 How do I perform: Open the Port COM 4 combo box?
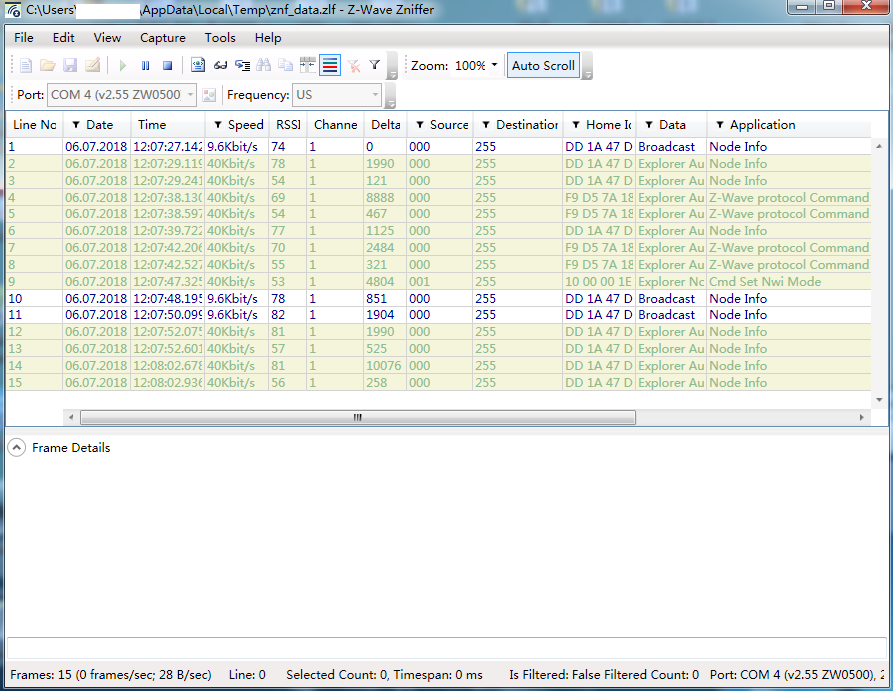[122, 95]
